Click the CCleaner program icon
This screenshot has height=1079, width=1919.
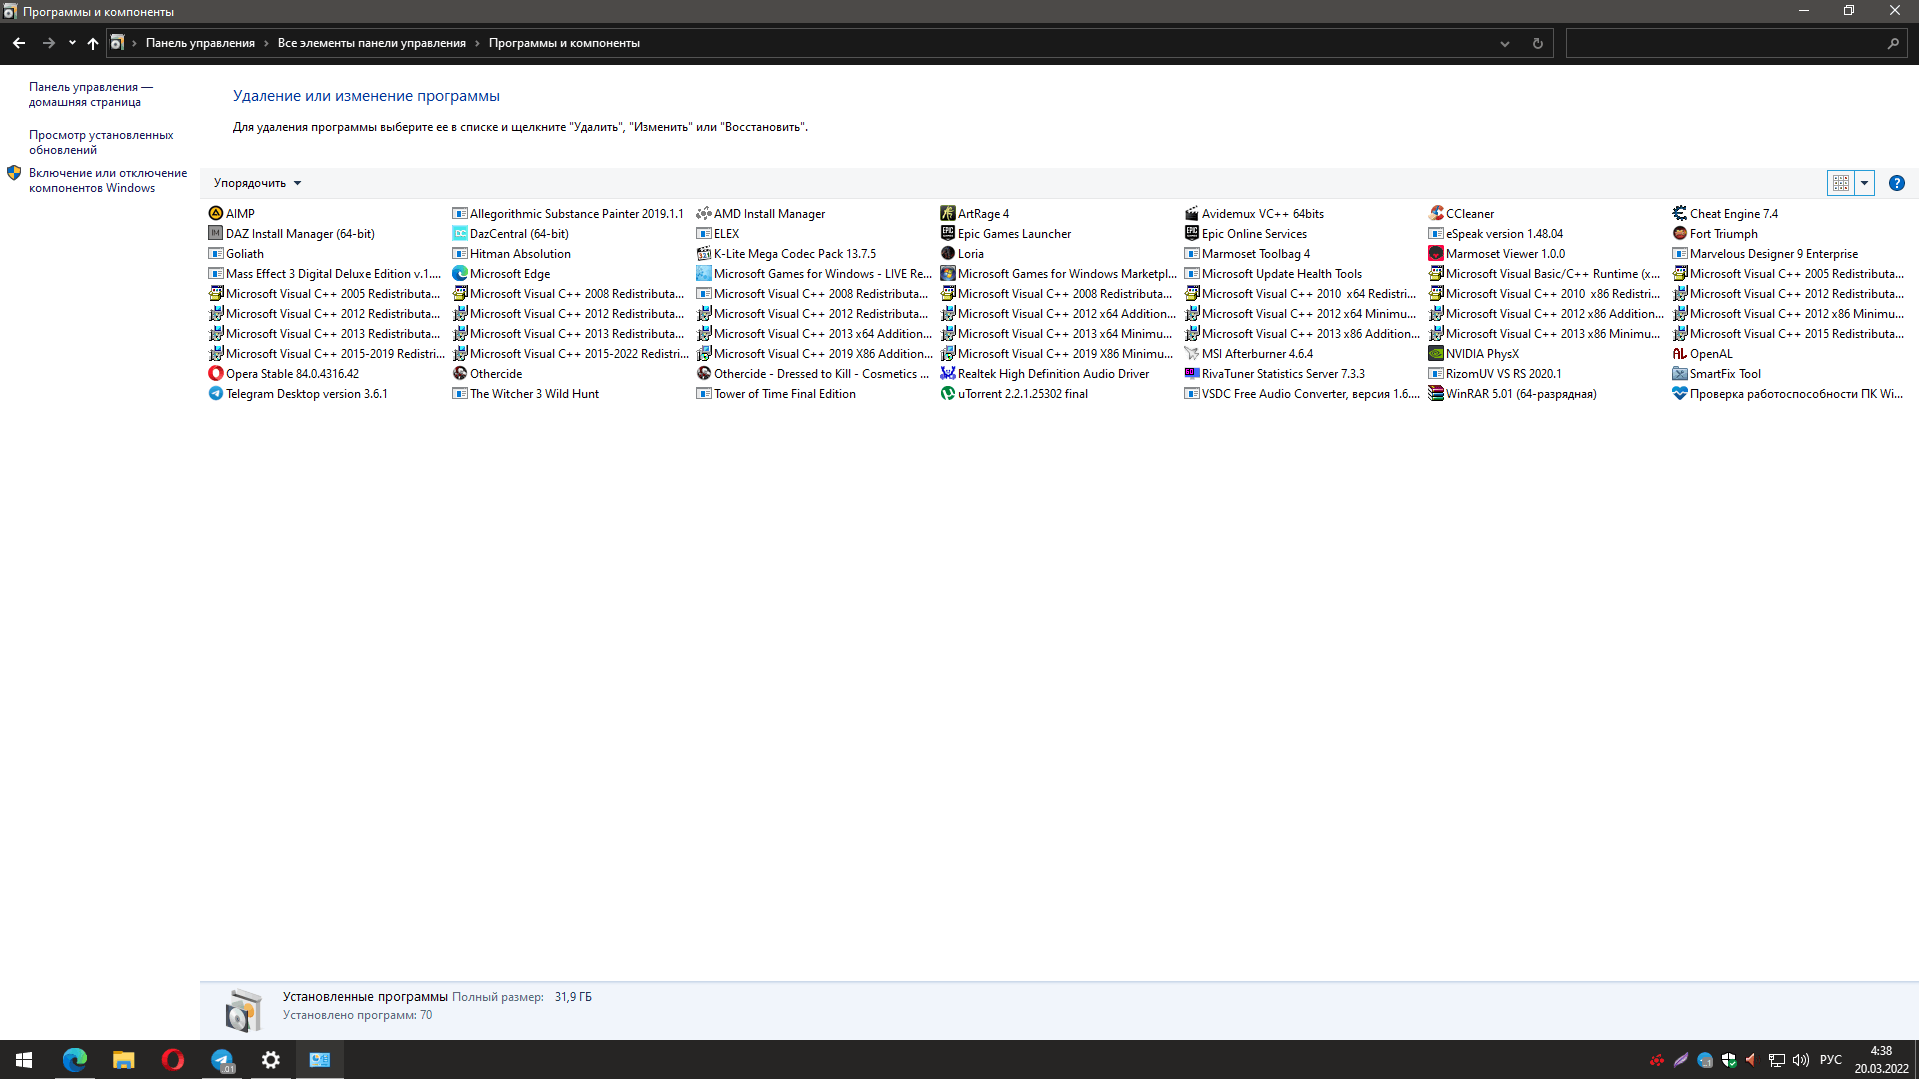[1435, 213]
